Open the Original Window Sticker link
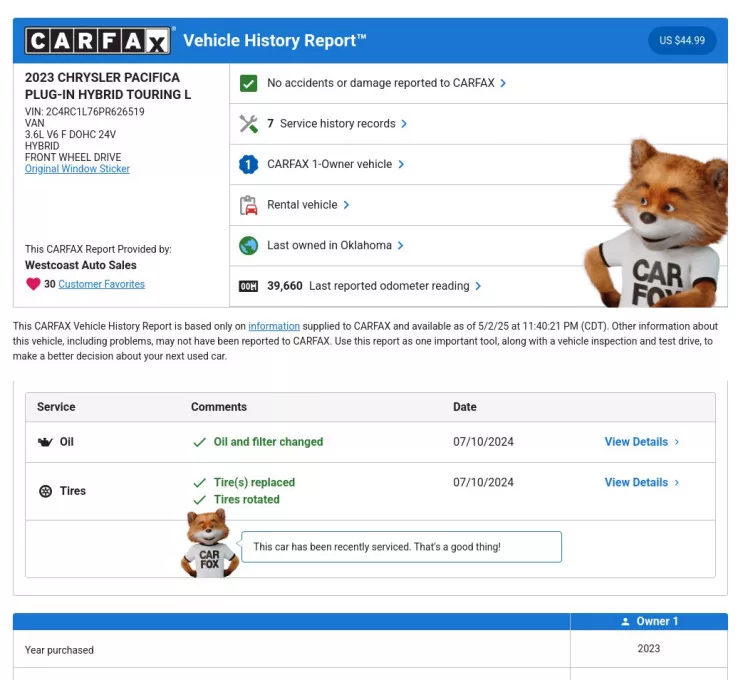This screenshot has width=743, height=680. (77, 169)
